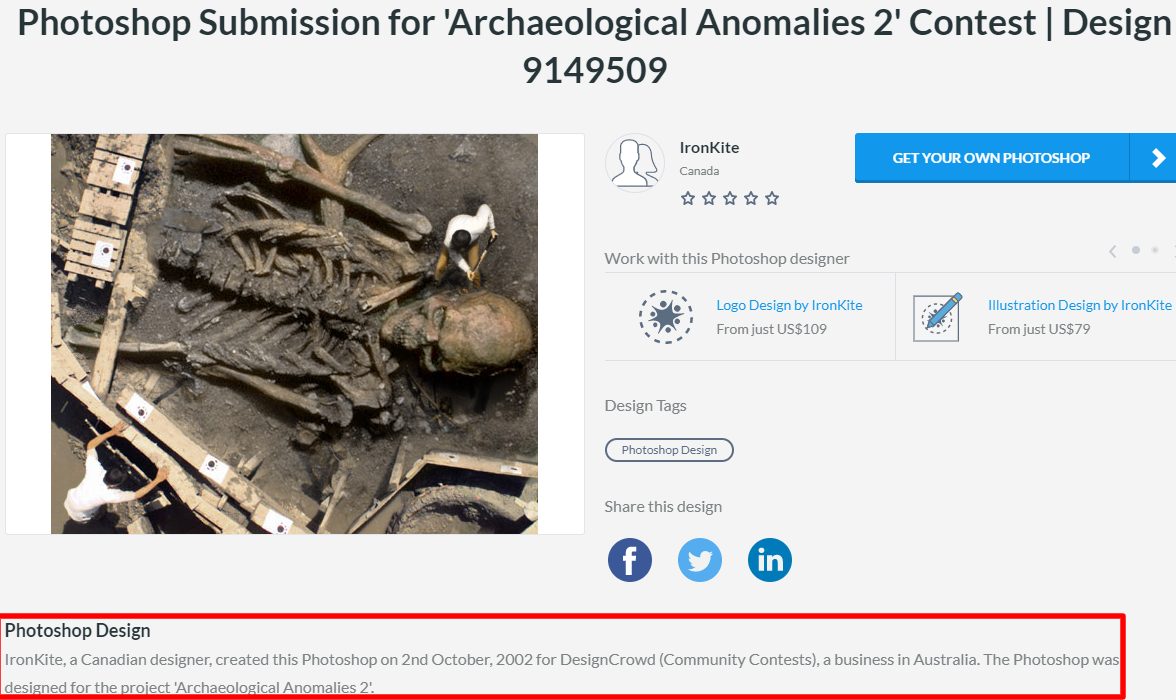
Task: Click the fifth rating star under IronKite
Action: click(x=772, y=198)
